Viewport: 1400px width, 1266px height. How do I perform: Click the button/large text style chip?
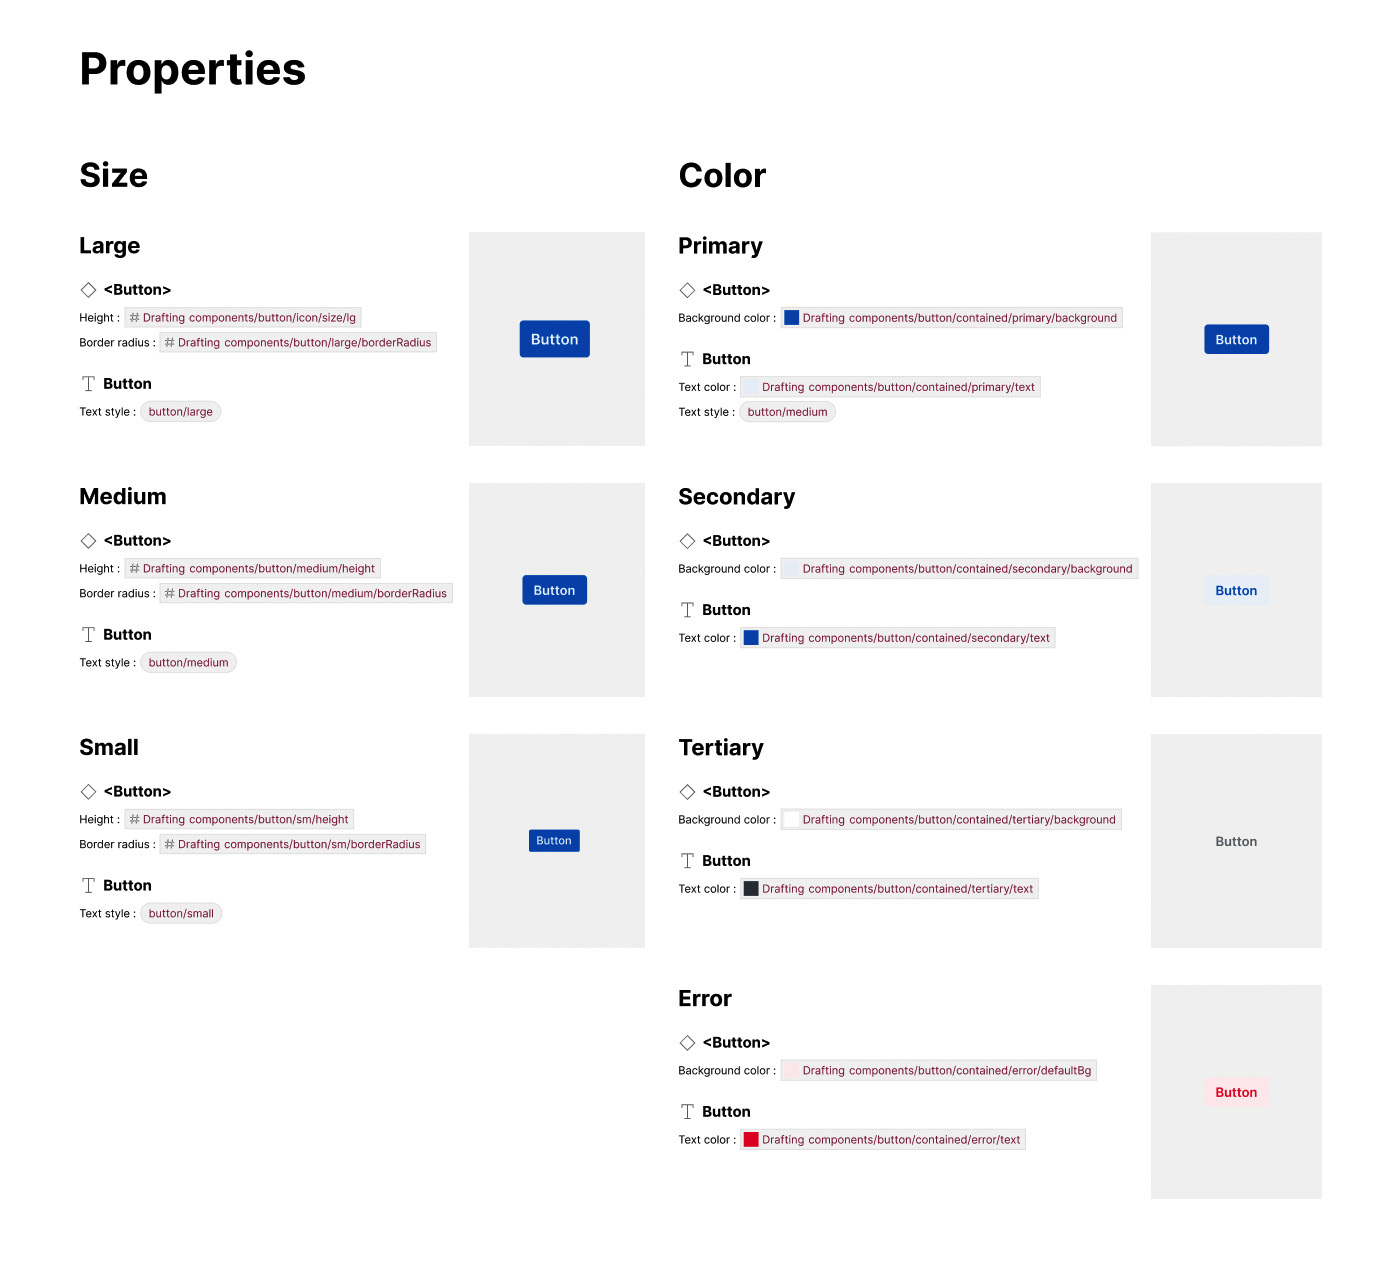pos(180,412)
